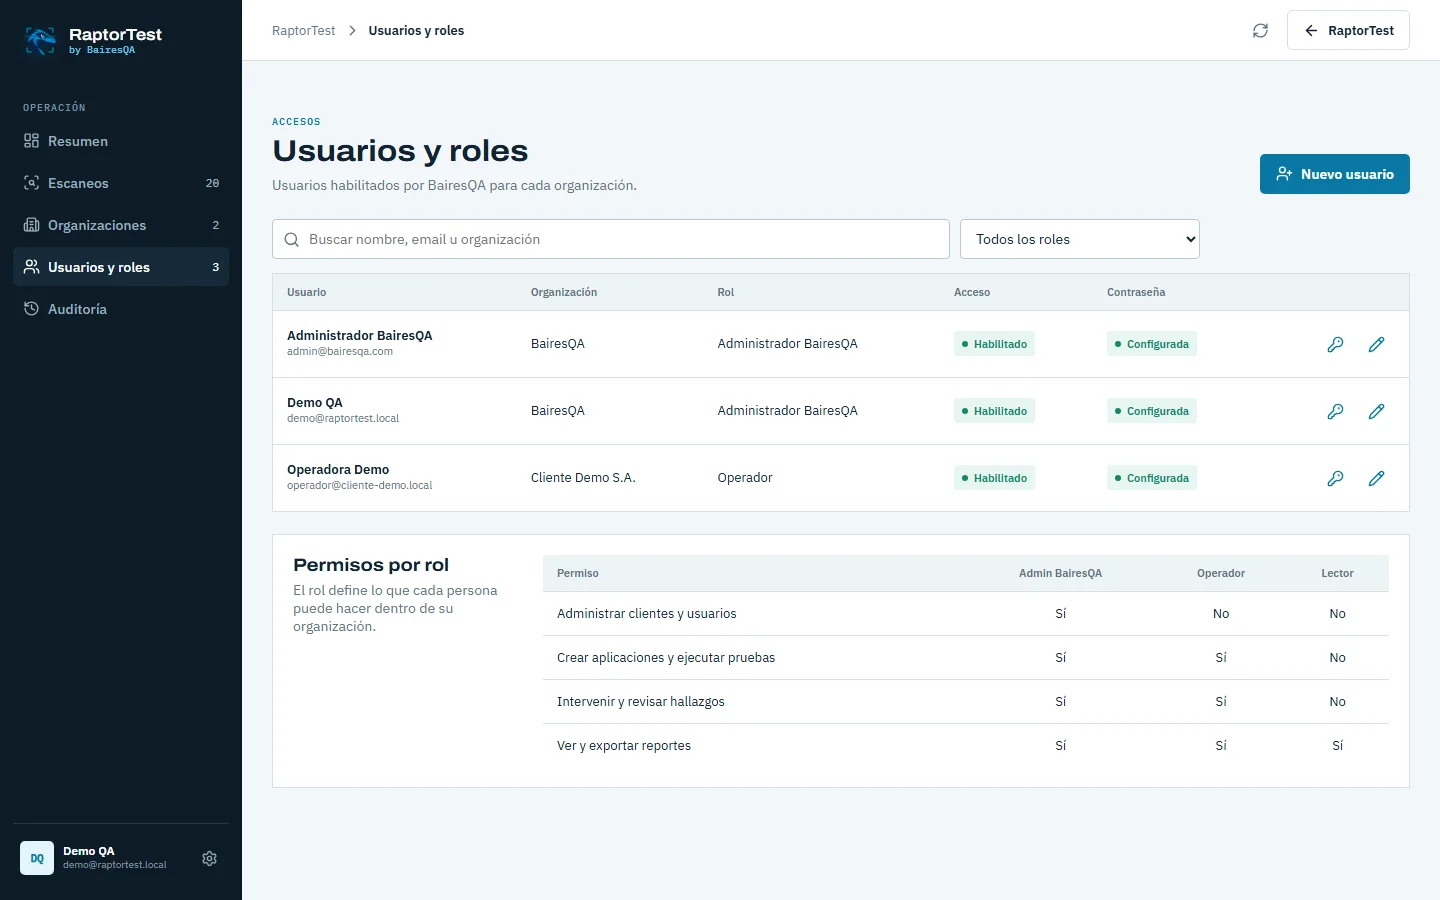
Task: Click the magnifier icon in the search box
Action: pos(292,240)
